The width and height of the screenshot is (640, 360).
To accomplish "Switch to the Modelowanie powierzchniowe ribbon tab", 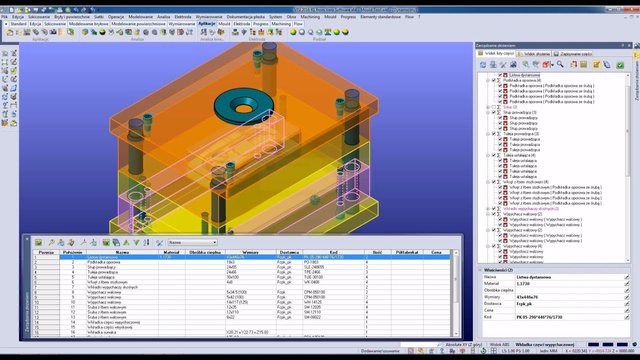I will pos(138,24).
